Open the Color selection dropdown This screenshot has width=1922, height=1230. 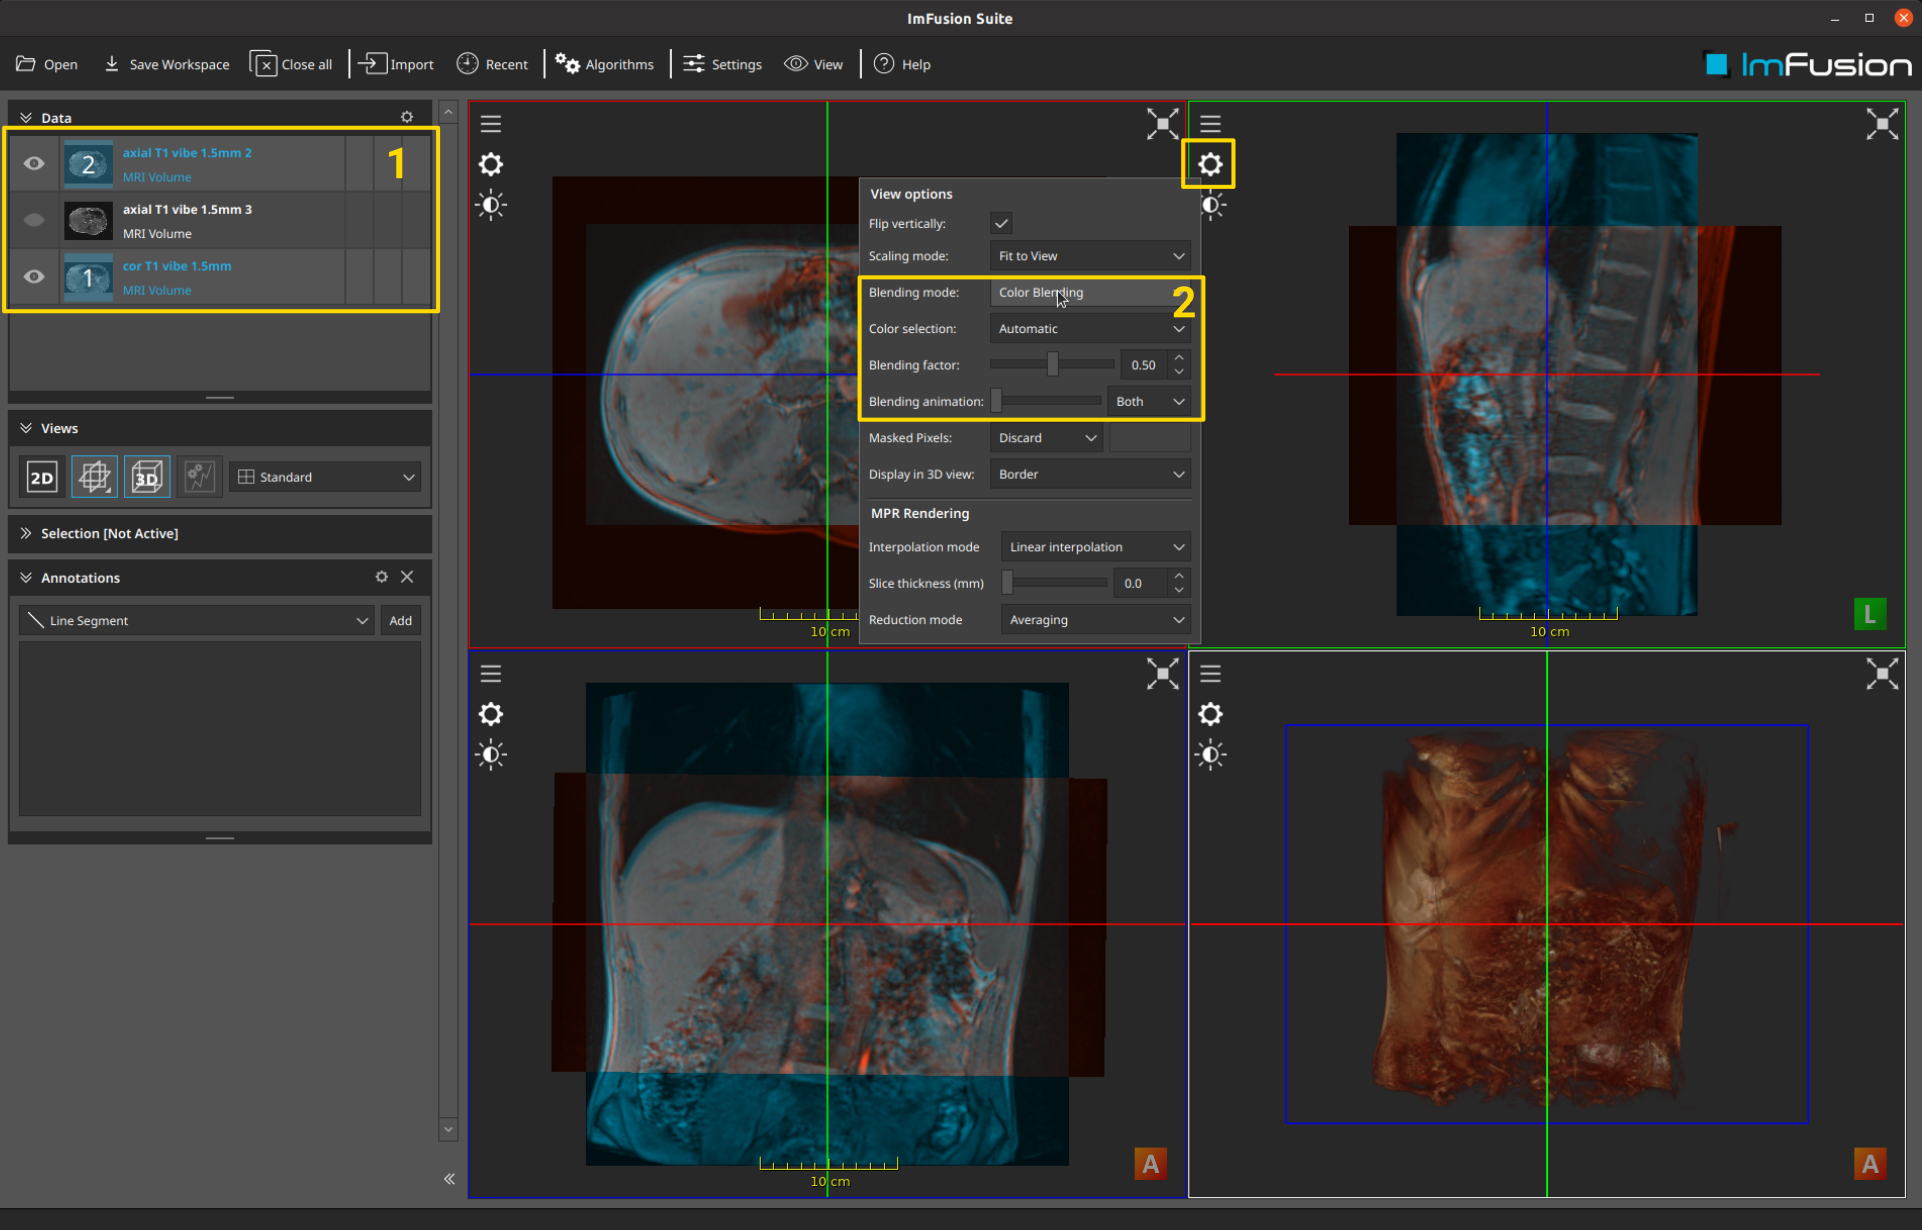click(1090, 328)
